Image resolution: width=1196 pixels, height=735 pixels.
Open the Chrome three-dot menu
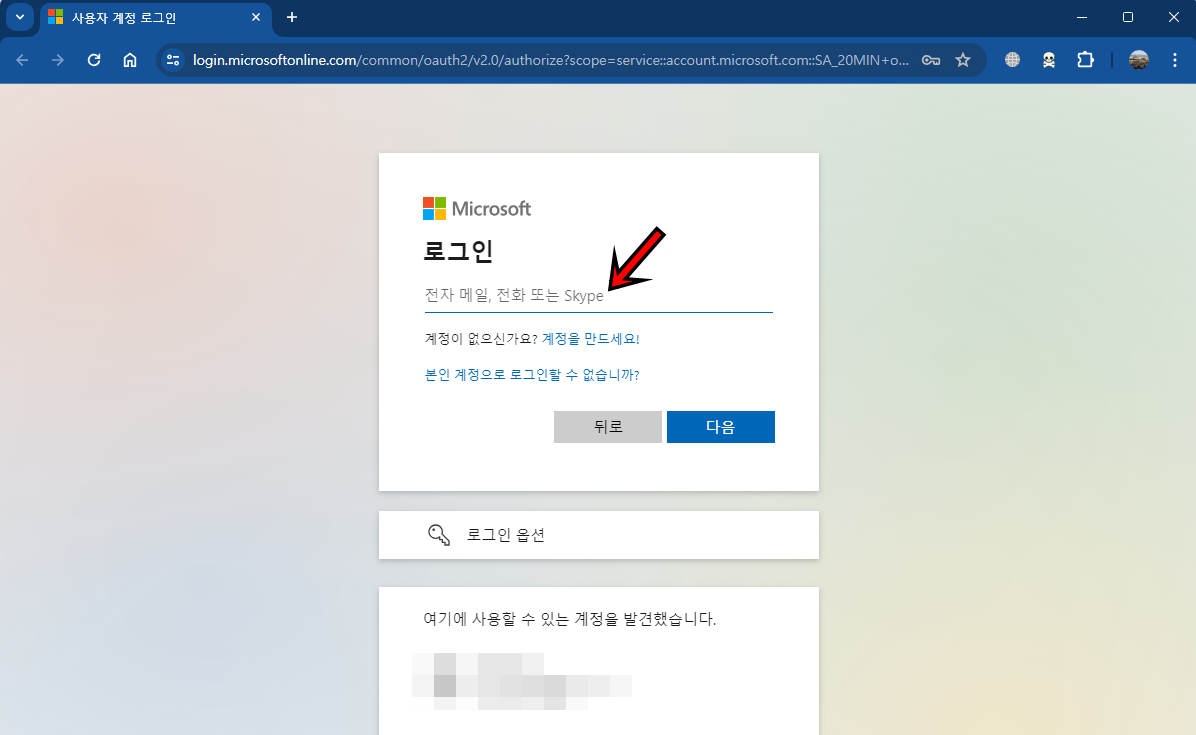[1175, 60]
